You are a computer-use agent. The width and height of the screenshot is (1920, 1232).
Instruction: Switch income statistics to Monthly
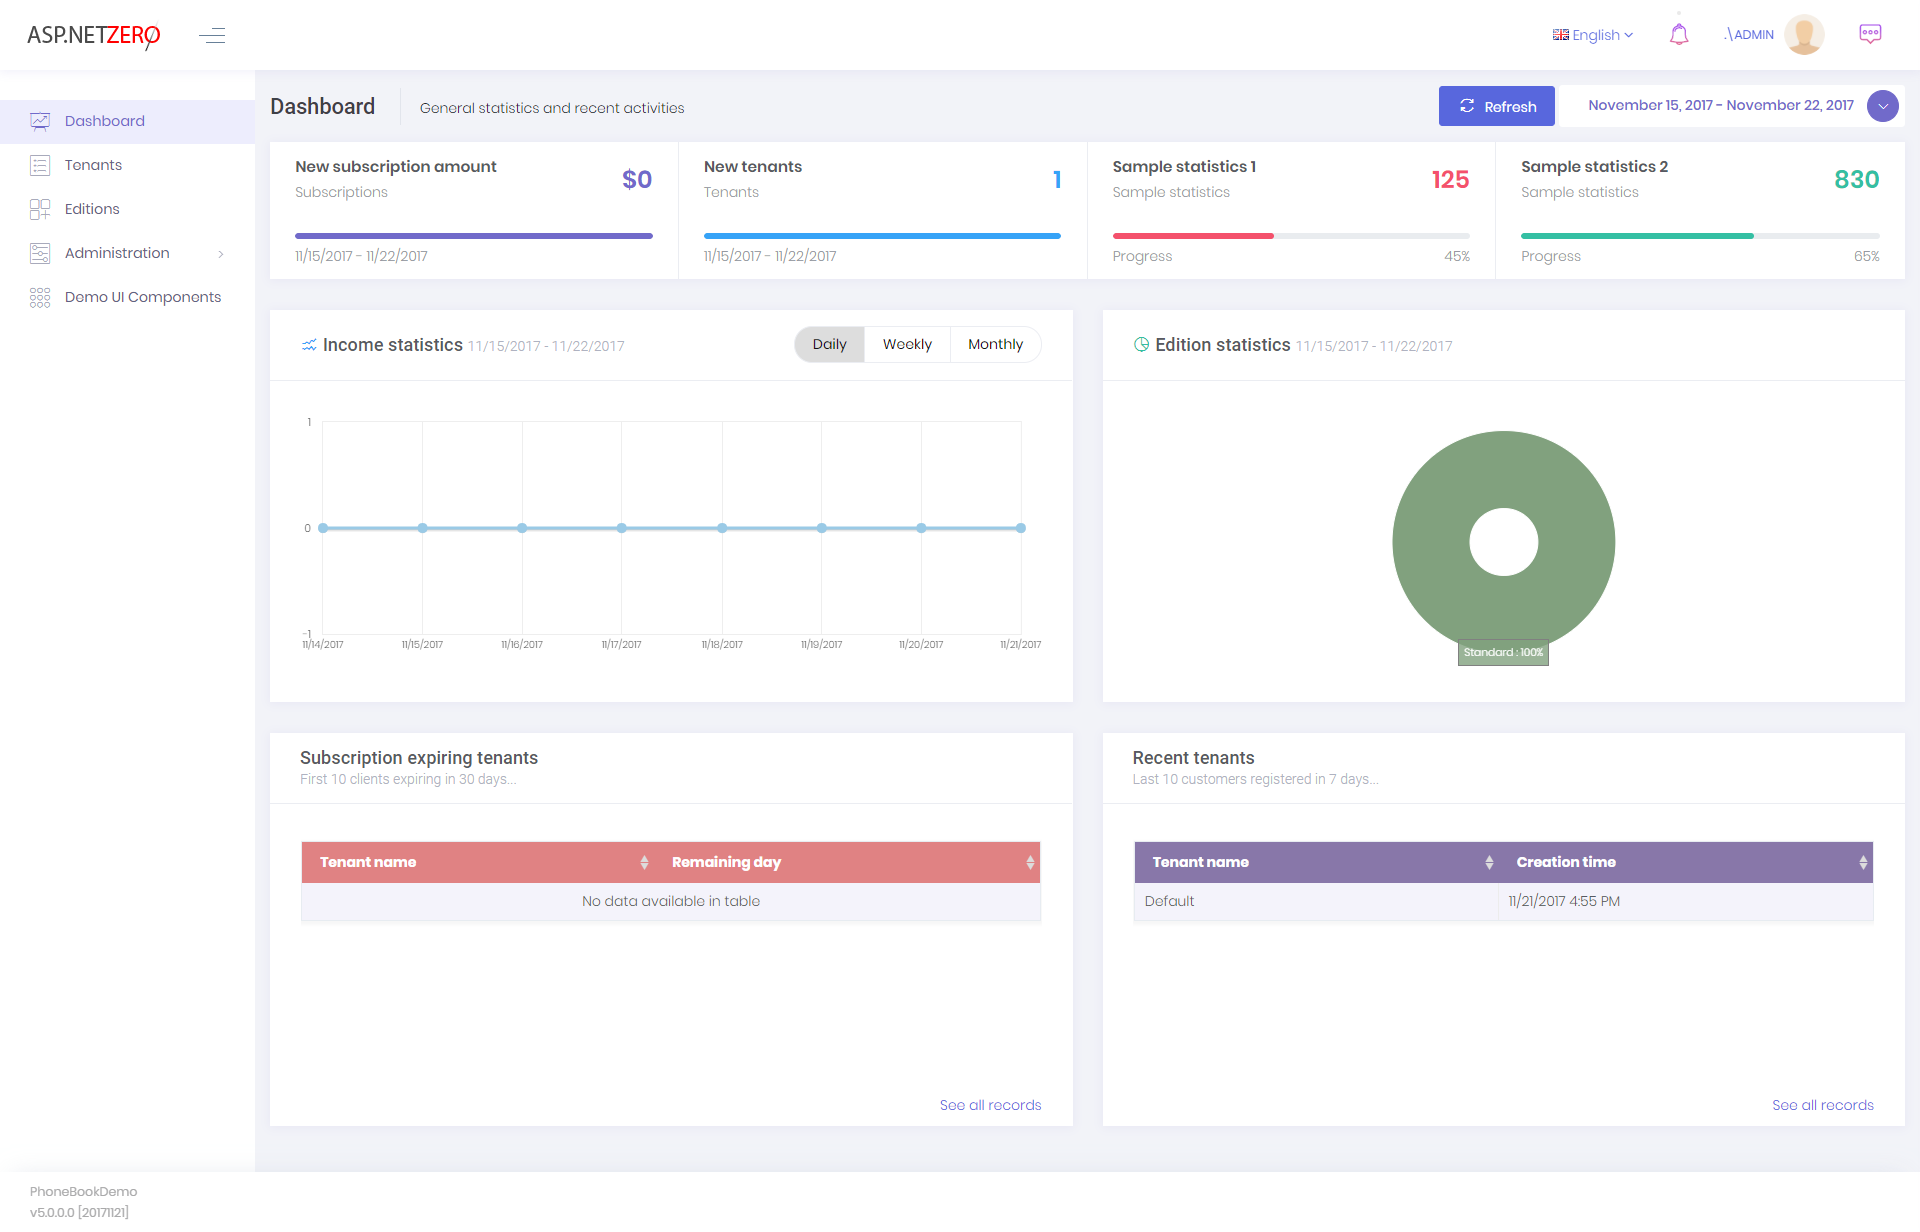pos(995,344)
